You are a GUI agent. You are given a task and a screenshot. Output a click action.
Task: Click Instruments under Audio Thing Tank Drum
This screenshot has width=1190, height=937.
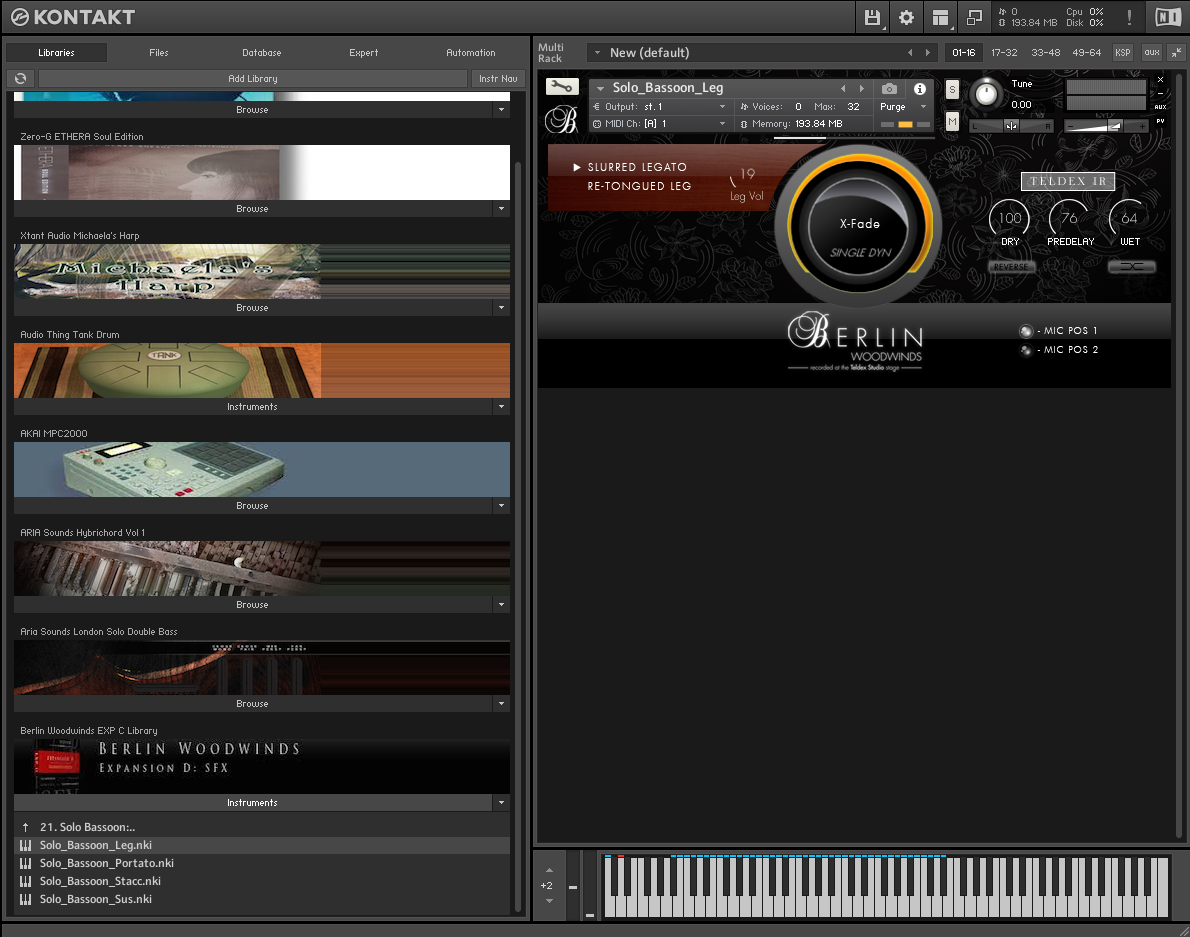pyautogui.click(x=252, y=407)
